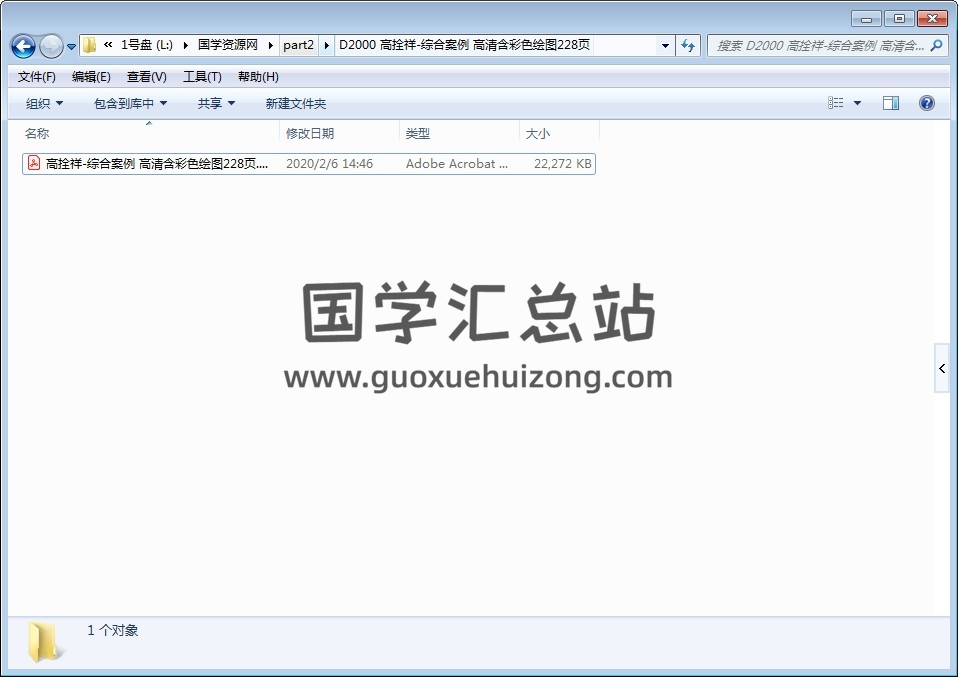Open the more view options arrow
Viewport: 958px width, 677px height.
[857, 103]
